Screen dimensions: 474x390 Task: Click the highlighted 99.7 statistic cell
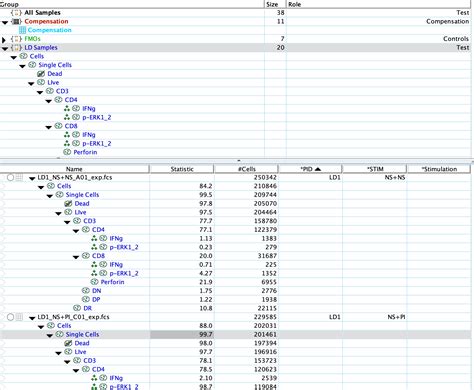point(182,334)
